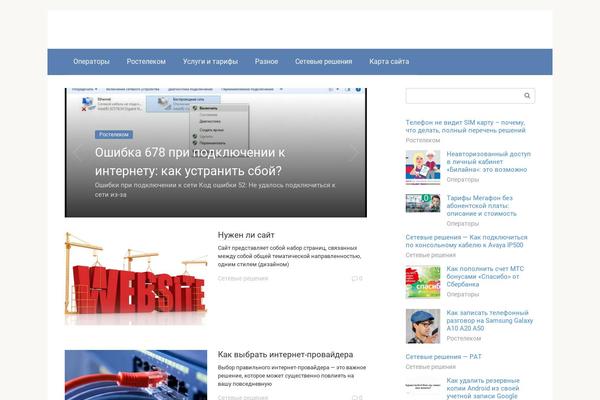600x400 pixels.
Task: Click Сетевые решения category under Avaya article
Action: point(430,255)
